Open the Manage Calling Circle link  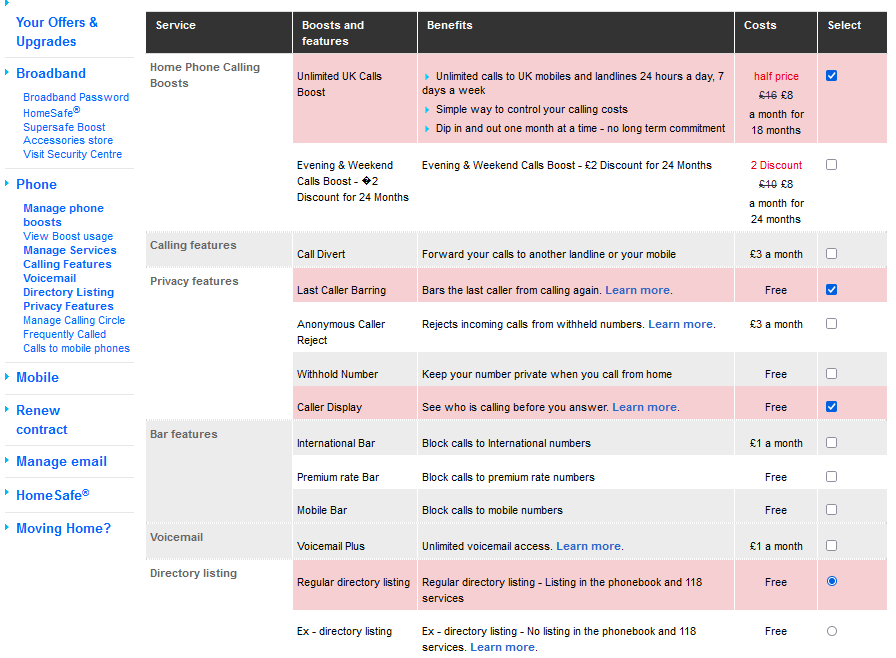click(x=74, y=320)
